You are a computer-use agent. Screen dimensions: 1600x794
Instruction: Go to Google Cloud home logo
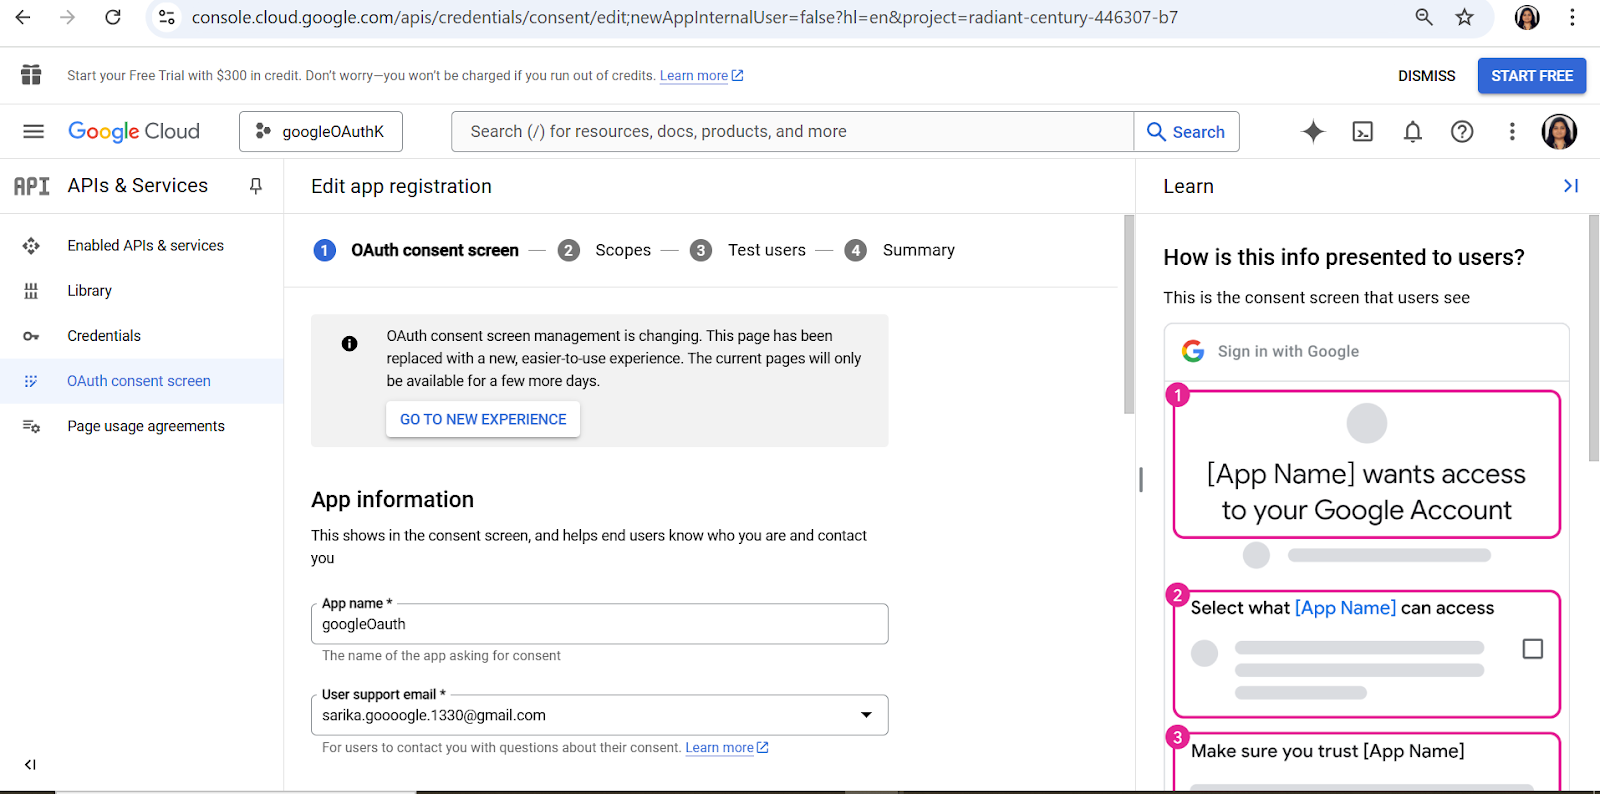pyautogui.click(x=134, y=131)
